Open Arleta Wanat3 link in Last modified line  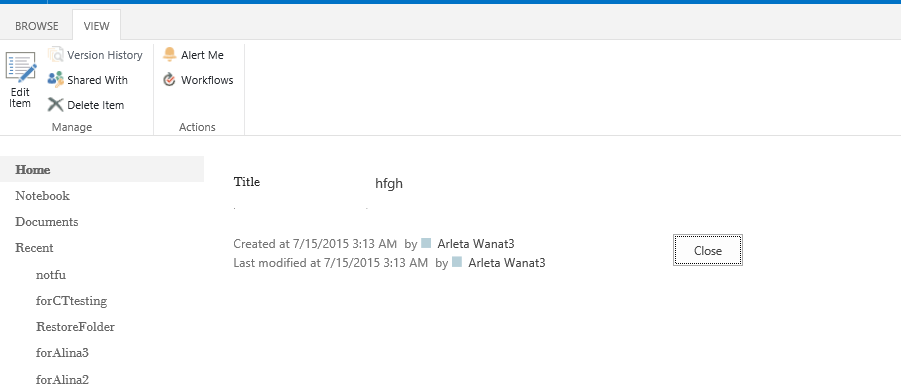(507, 263)
